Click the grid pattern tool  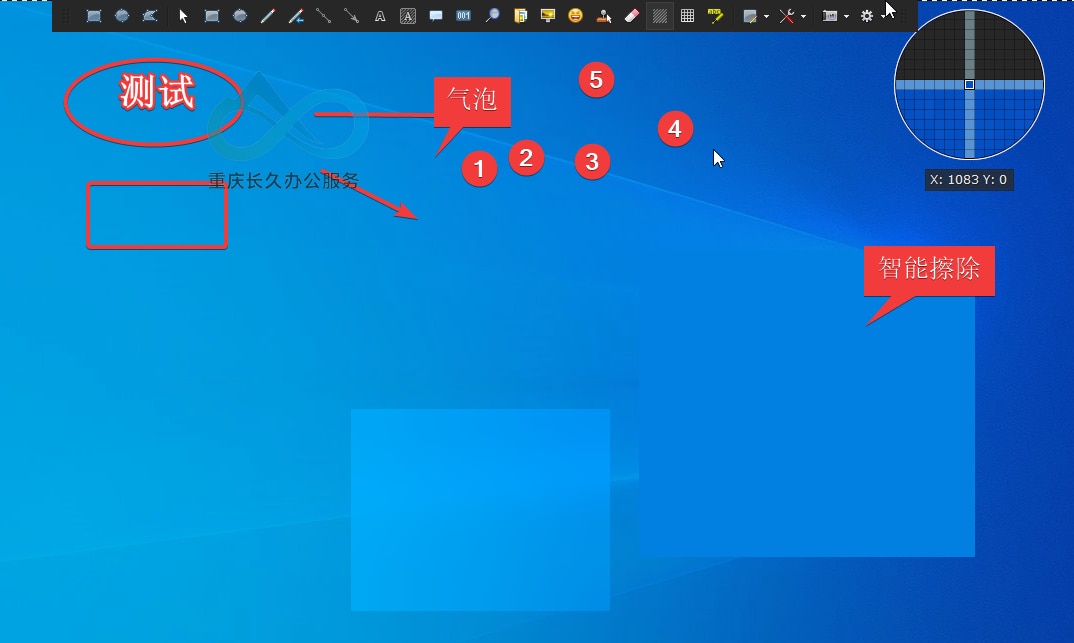coord(687,16)
